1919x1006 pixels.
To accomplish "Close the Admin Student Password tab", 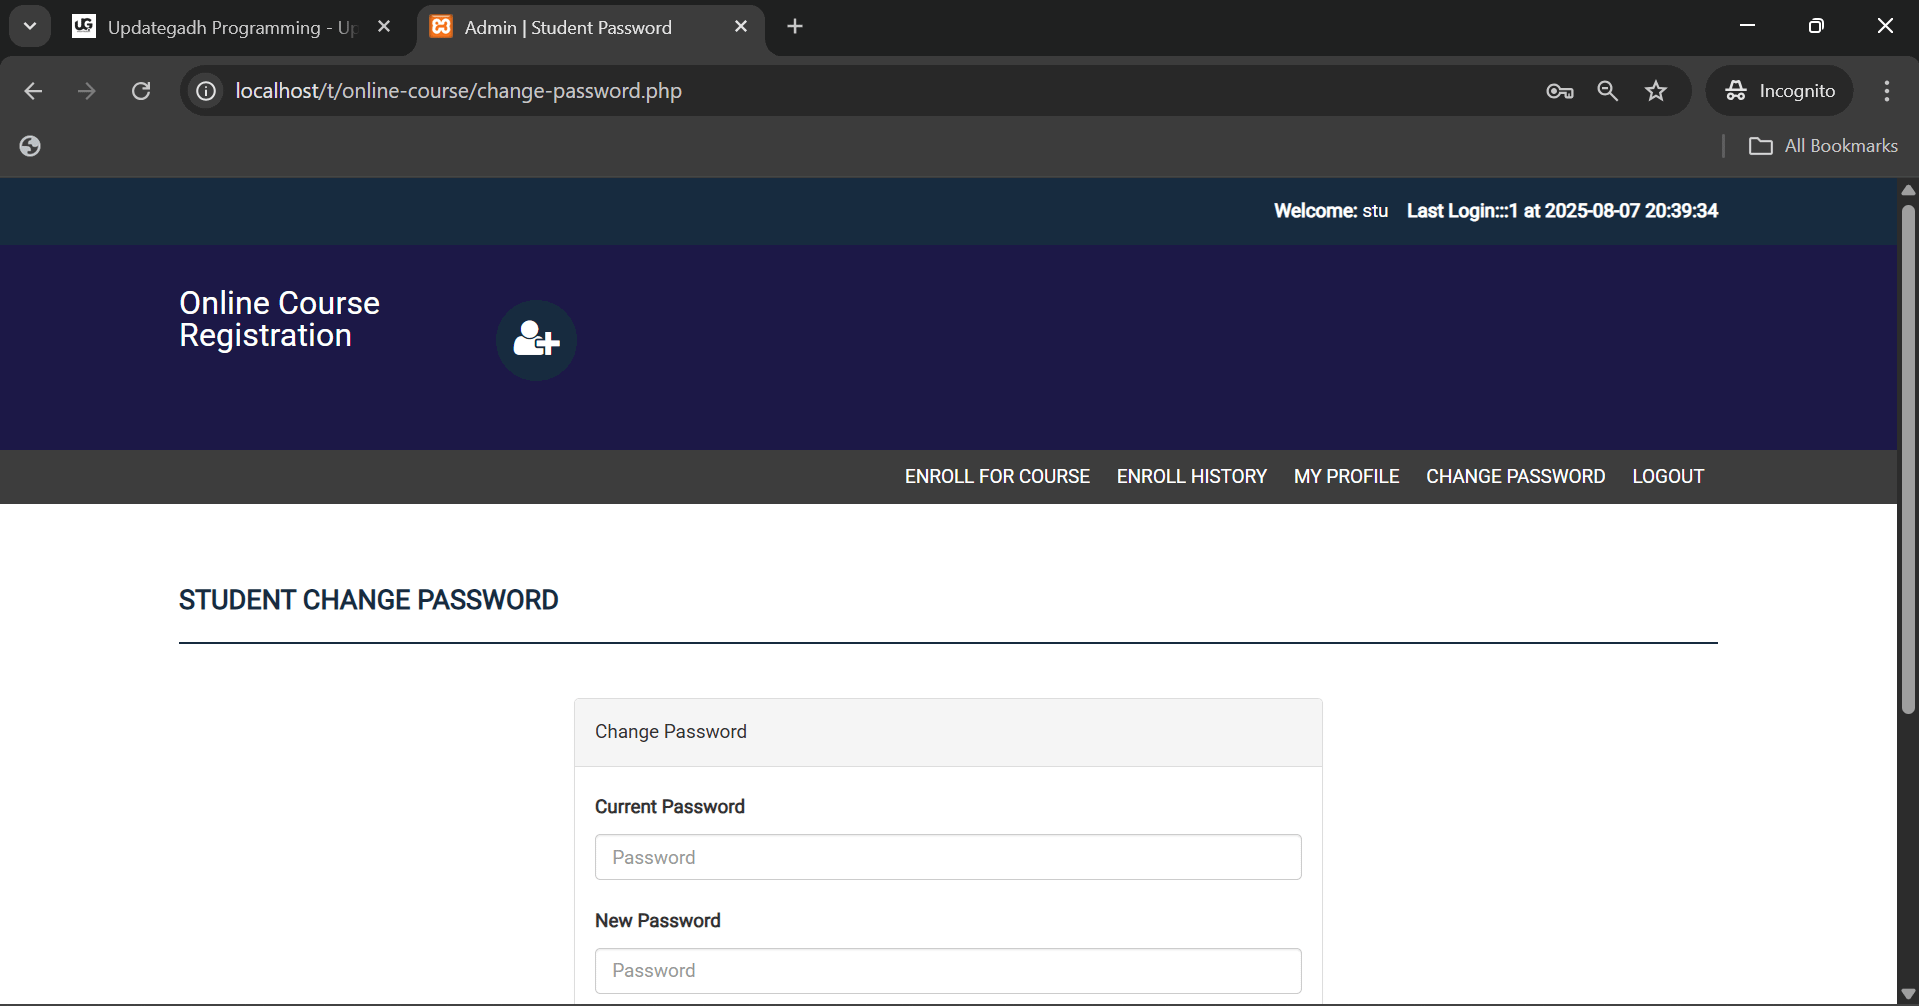I will [x=741, y=27].
